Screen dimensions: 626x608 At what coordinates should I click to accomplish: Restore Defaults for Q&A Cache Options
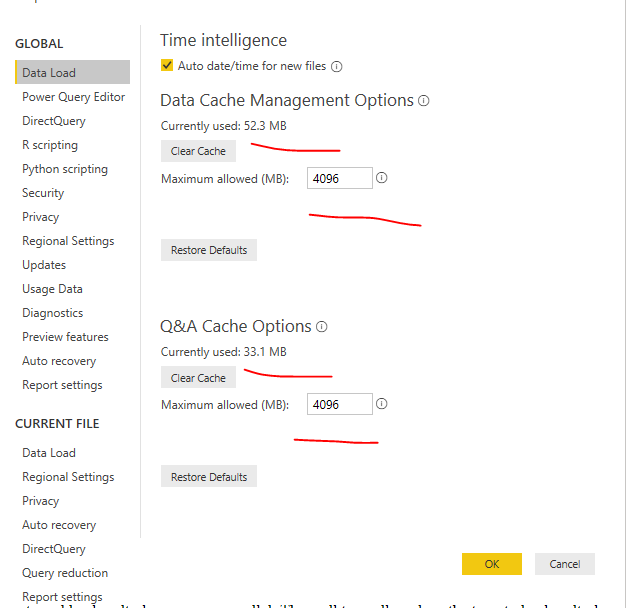point(209,476)
